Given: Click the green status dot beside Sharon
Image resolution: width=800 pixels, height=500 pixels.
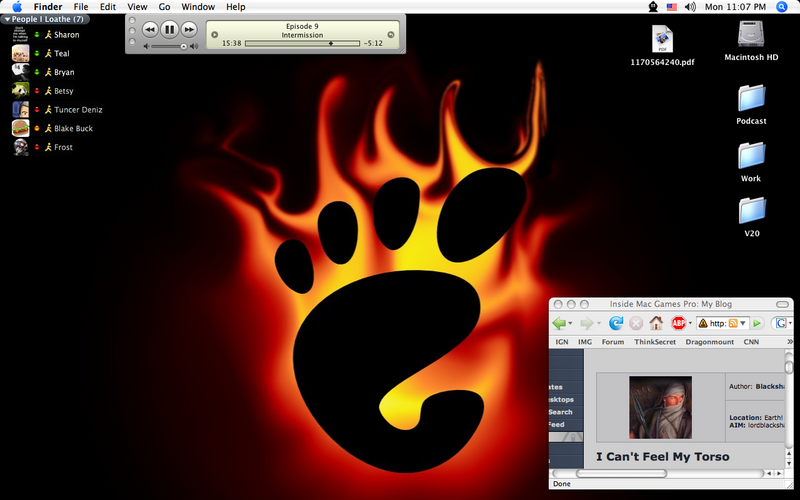Looking at the screenshot, I should click(37, 35).
